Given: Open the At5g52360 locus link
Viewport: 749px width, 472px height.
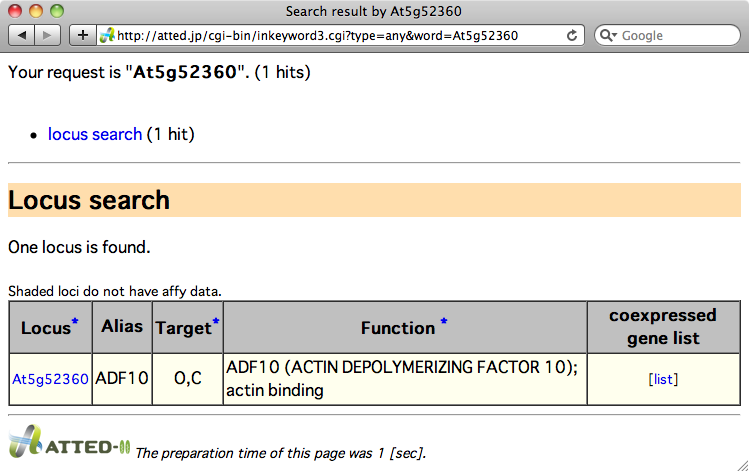Looking at the screenshot, I should tap(50, 379).
